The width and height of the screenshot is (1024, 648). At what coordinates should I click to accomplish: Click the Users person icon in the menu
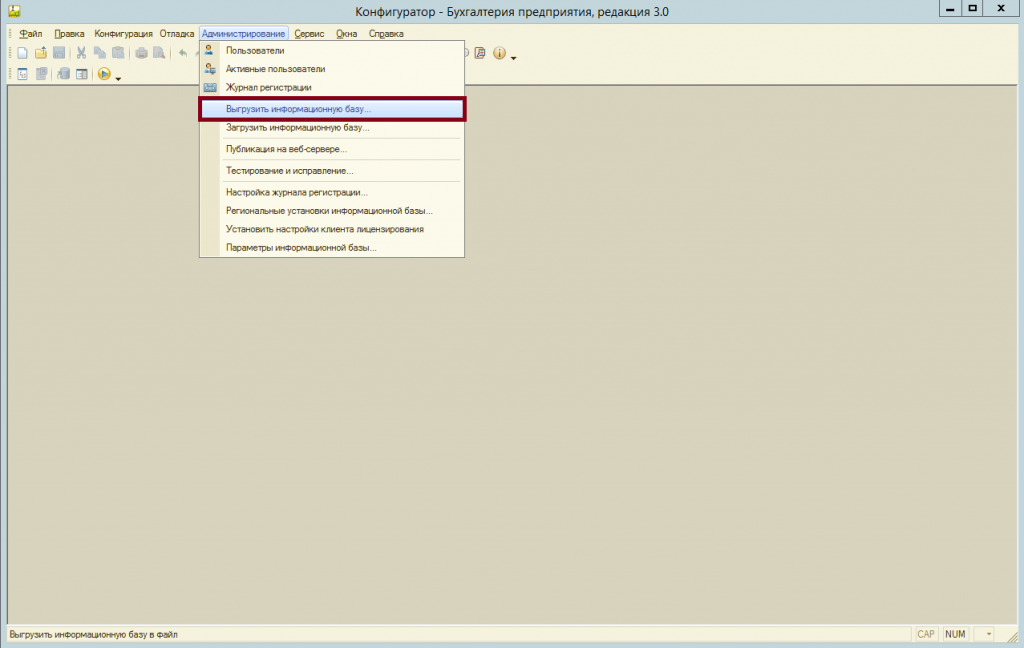pyautogui.click(x=209, y=50)
